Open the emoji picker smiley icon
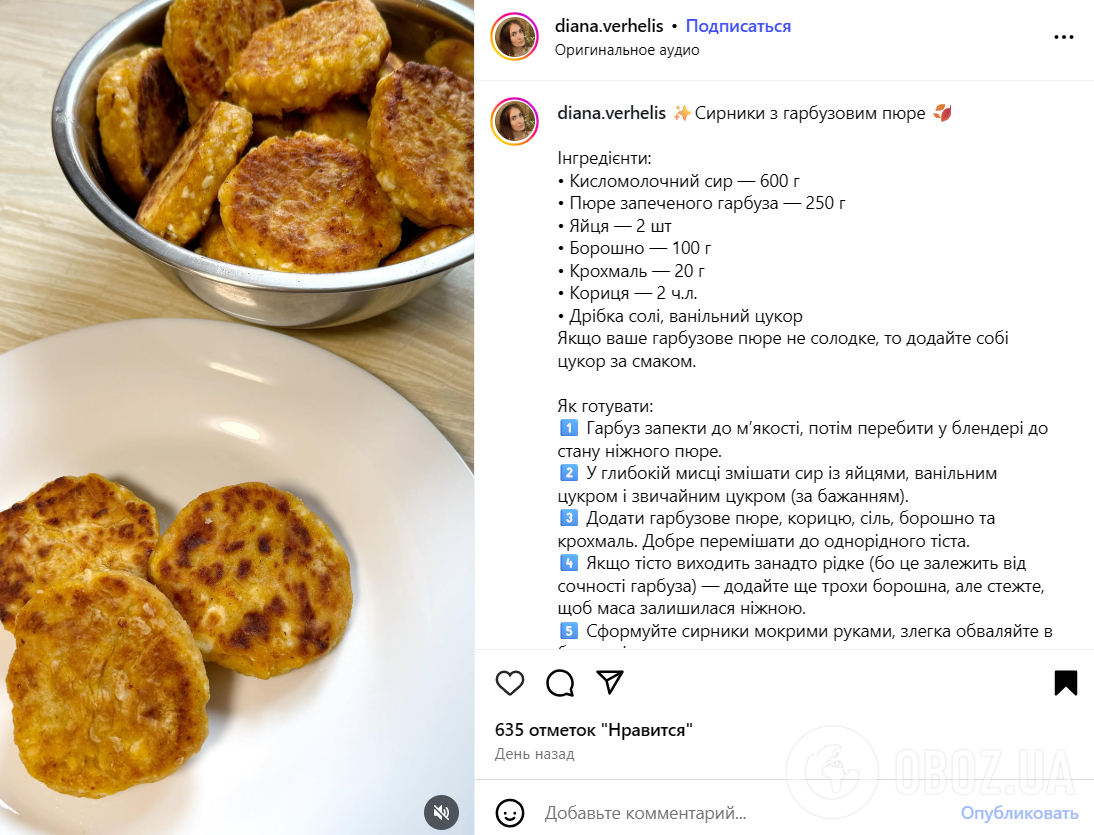Image resolution: width=1094 pixels, height=835 pixels. [510, 813]
